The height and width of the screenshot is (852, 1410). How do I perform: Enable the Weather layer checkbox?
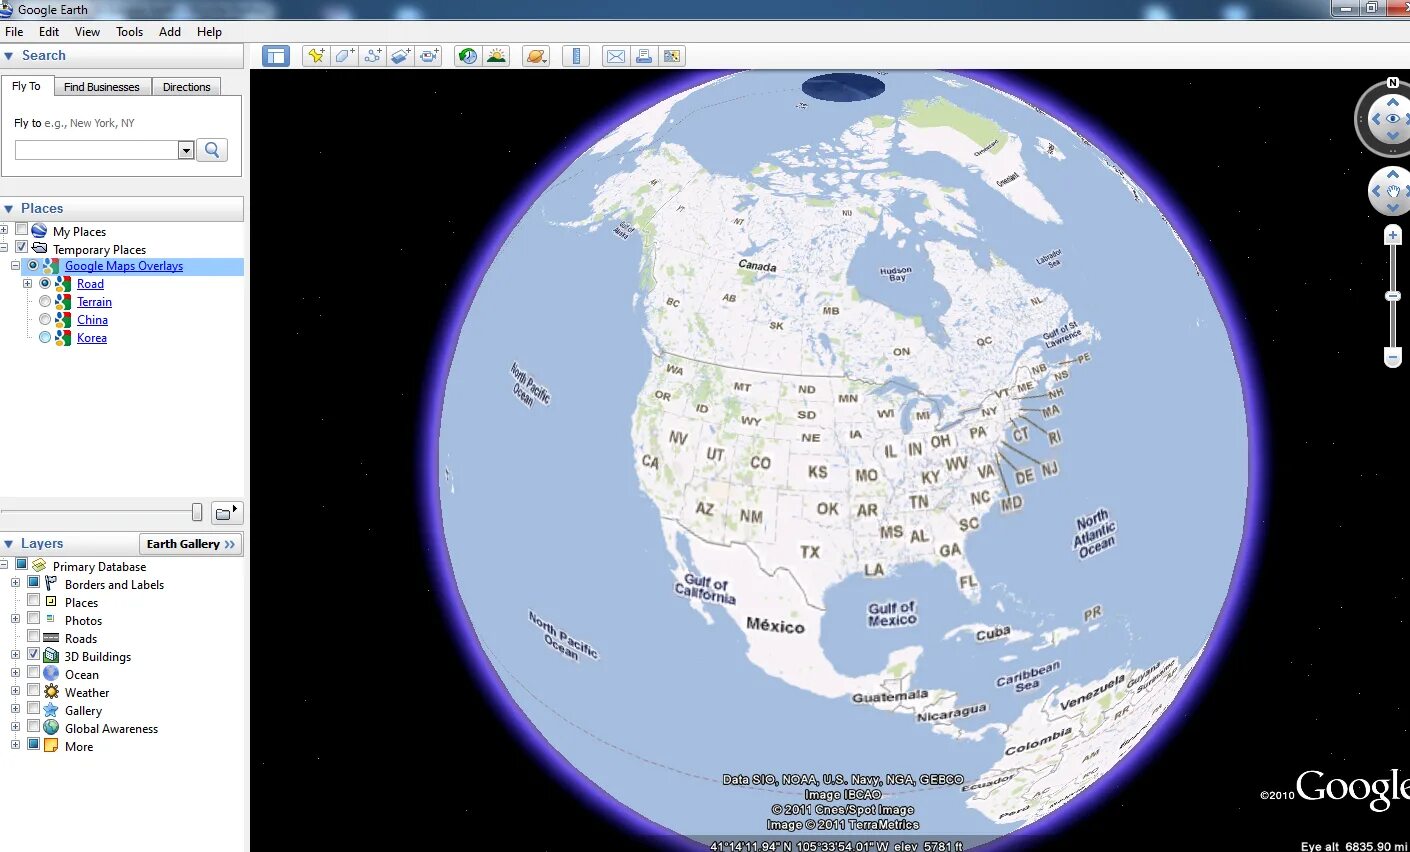click(33, 691)
